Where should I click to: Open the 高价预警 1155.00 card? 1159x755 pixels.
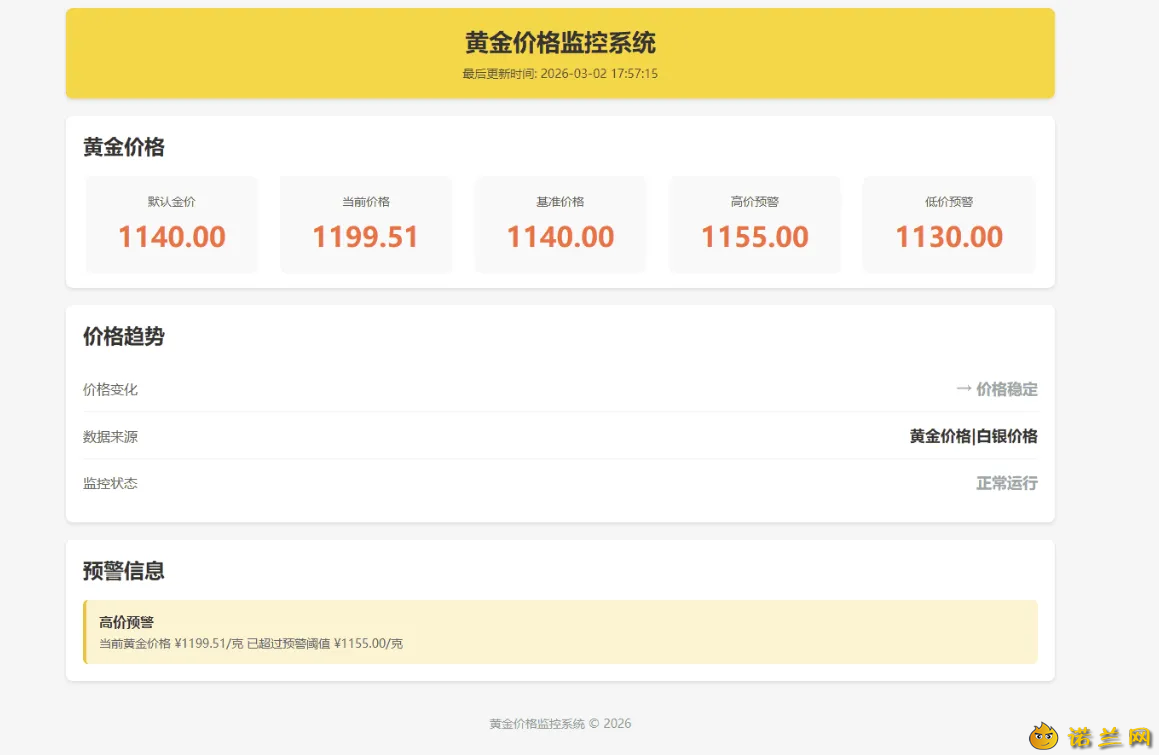point(755,225)
